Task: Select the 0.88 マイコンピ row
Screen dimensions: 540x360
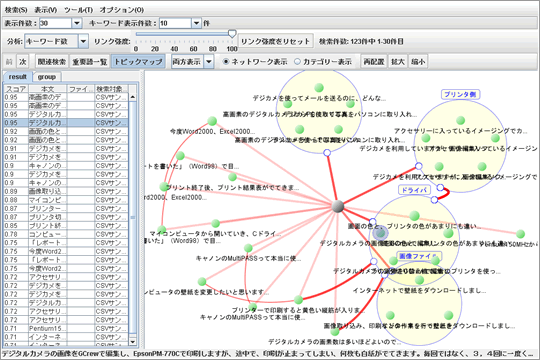Action: 66,200
